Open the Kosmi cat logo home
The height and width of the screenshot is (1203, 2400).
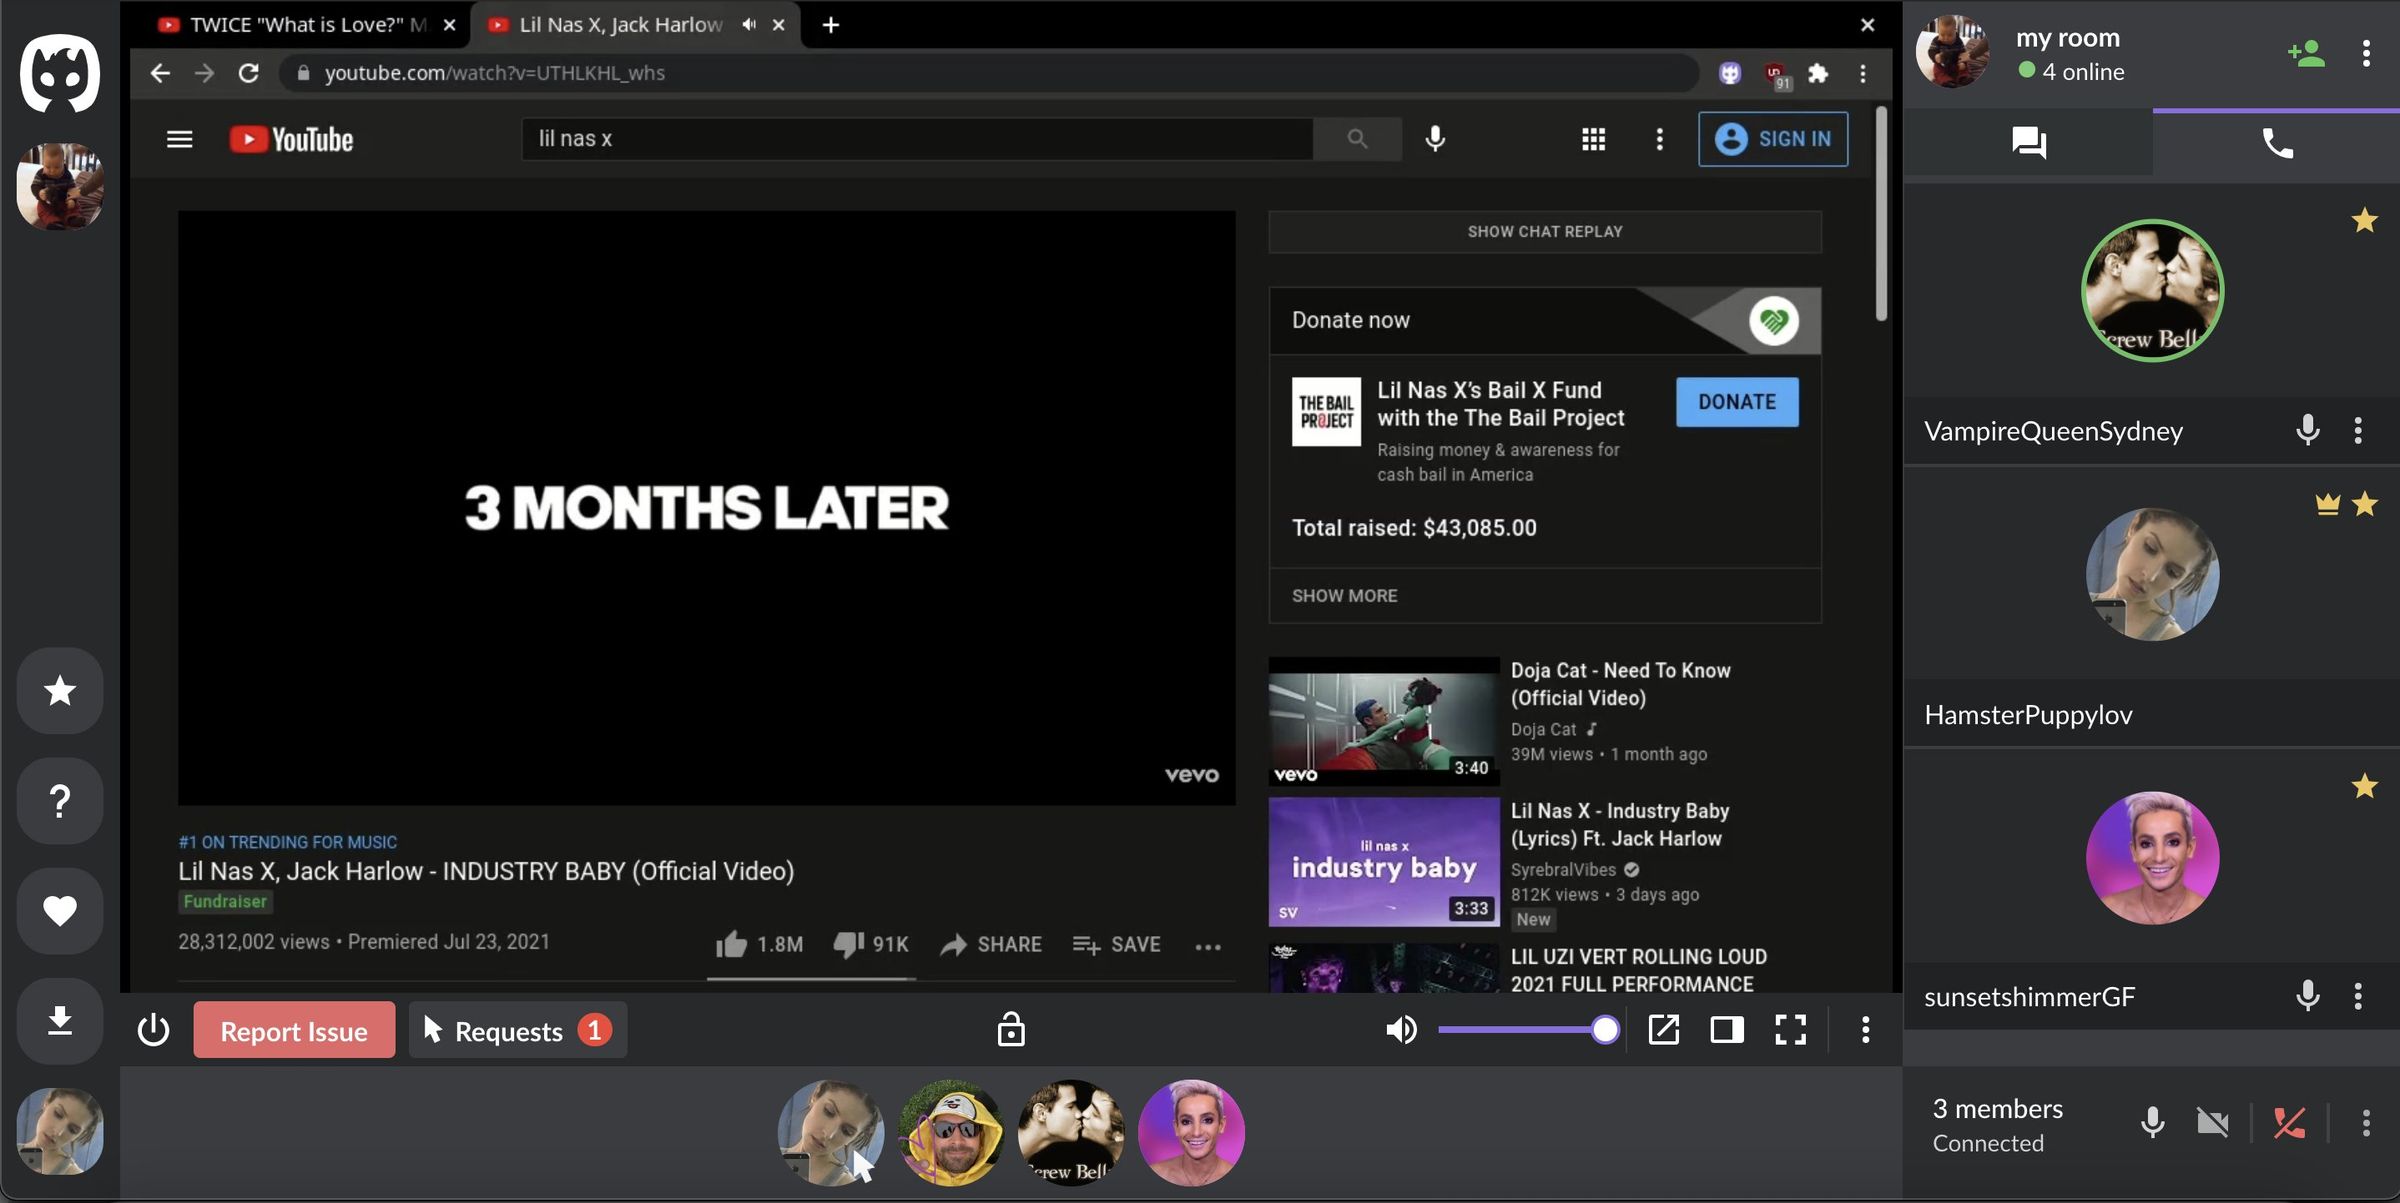pyautogui.click(x=60, y=73)
